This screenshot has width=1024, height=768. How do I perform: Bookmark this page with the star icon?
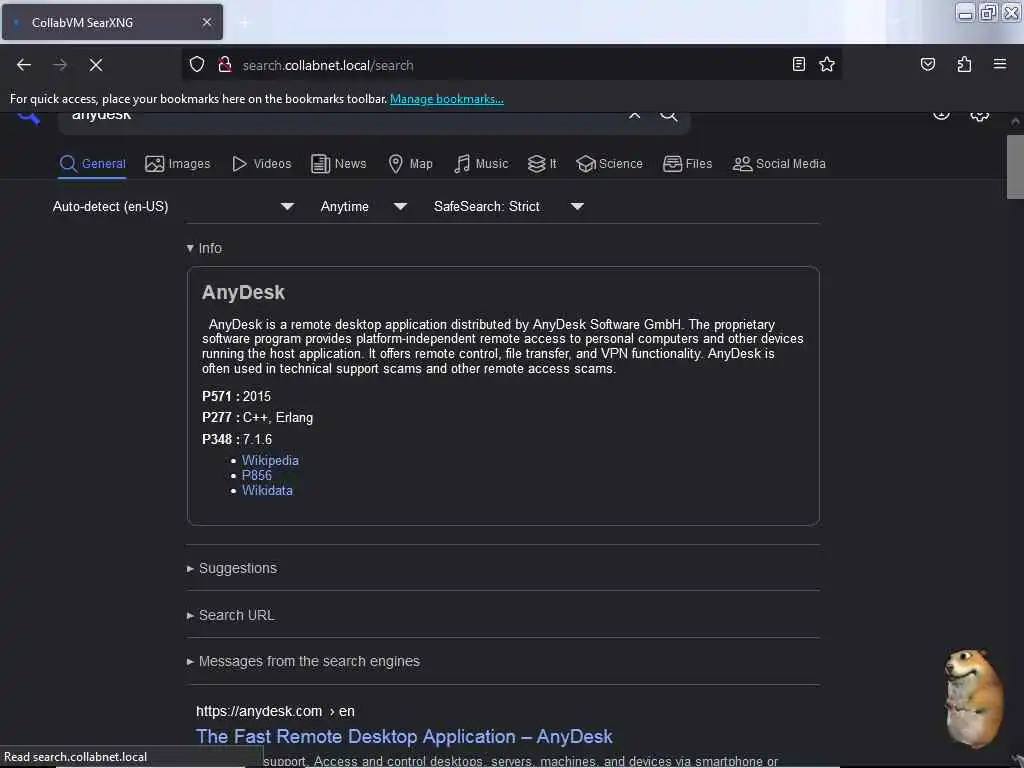click(827, 65)
